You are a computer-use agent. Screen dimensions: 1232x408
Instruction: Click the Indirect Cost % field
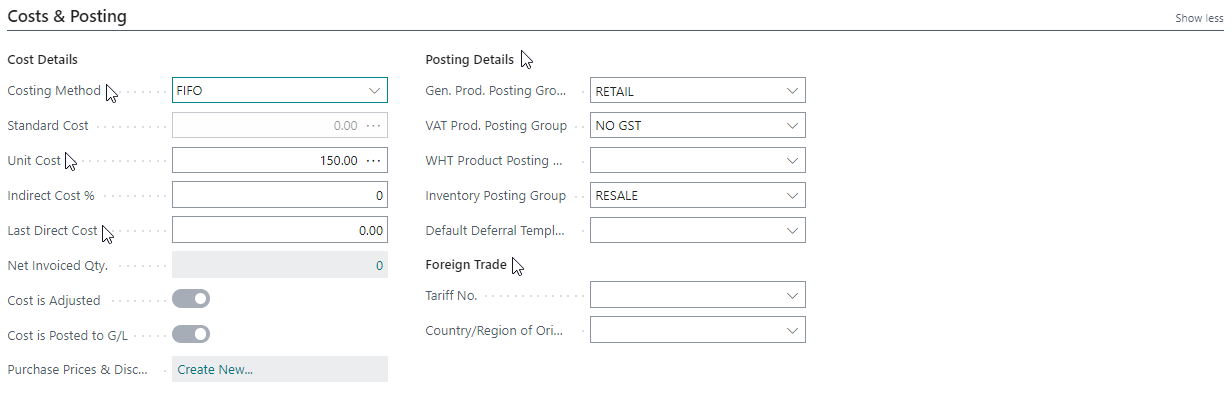[280, 196]
